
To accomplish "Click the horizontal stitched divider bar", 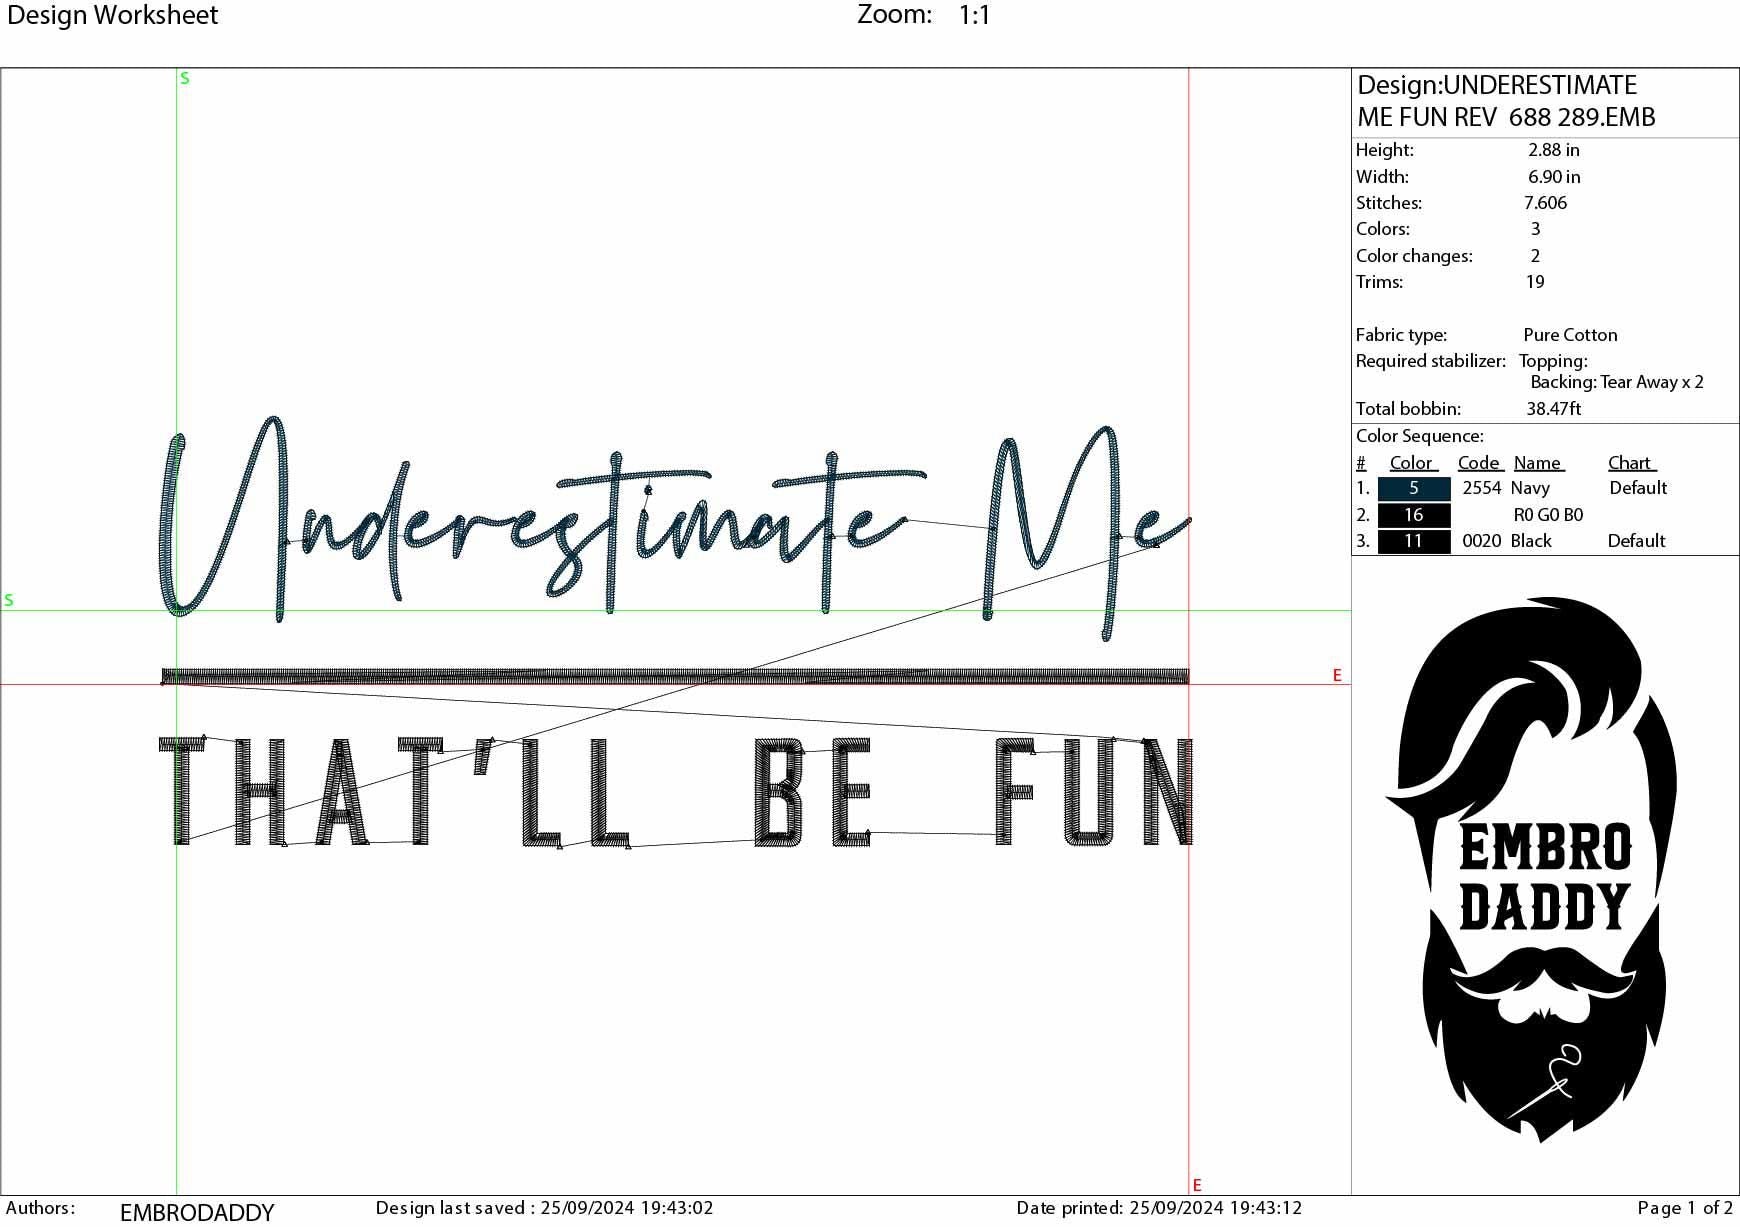I will coord(675,677).
